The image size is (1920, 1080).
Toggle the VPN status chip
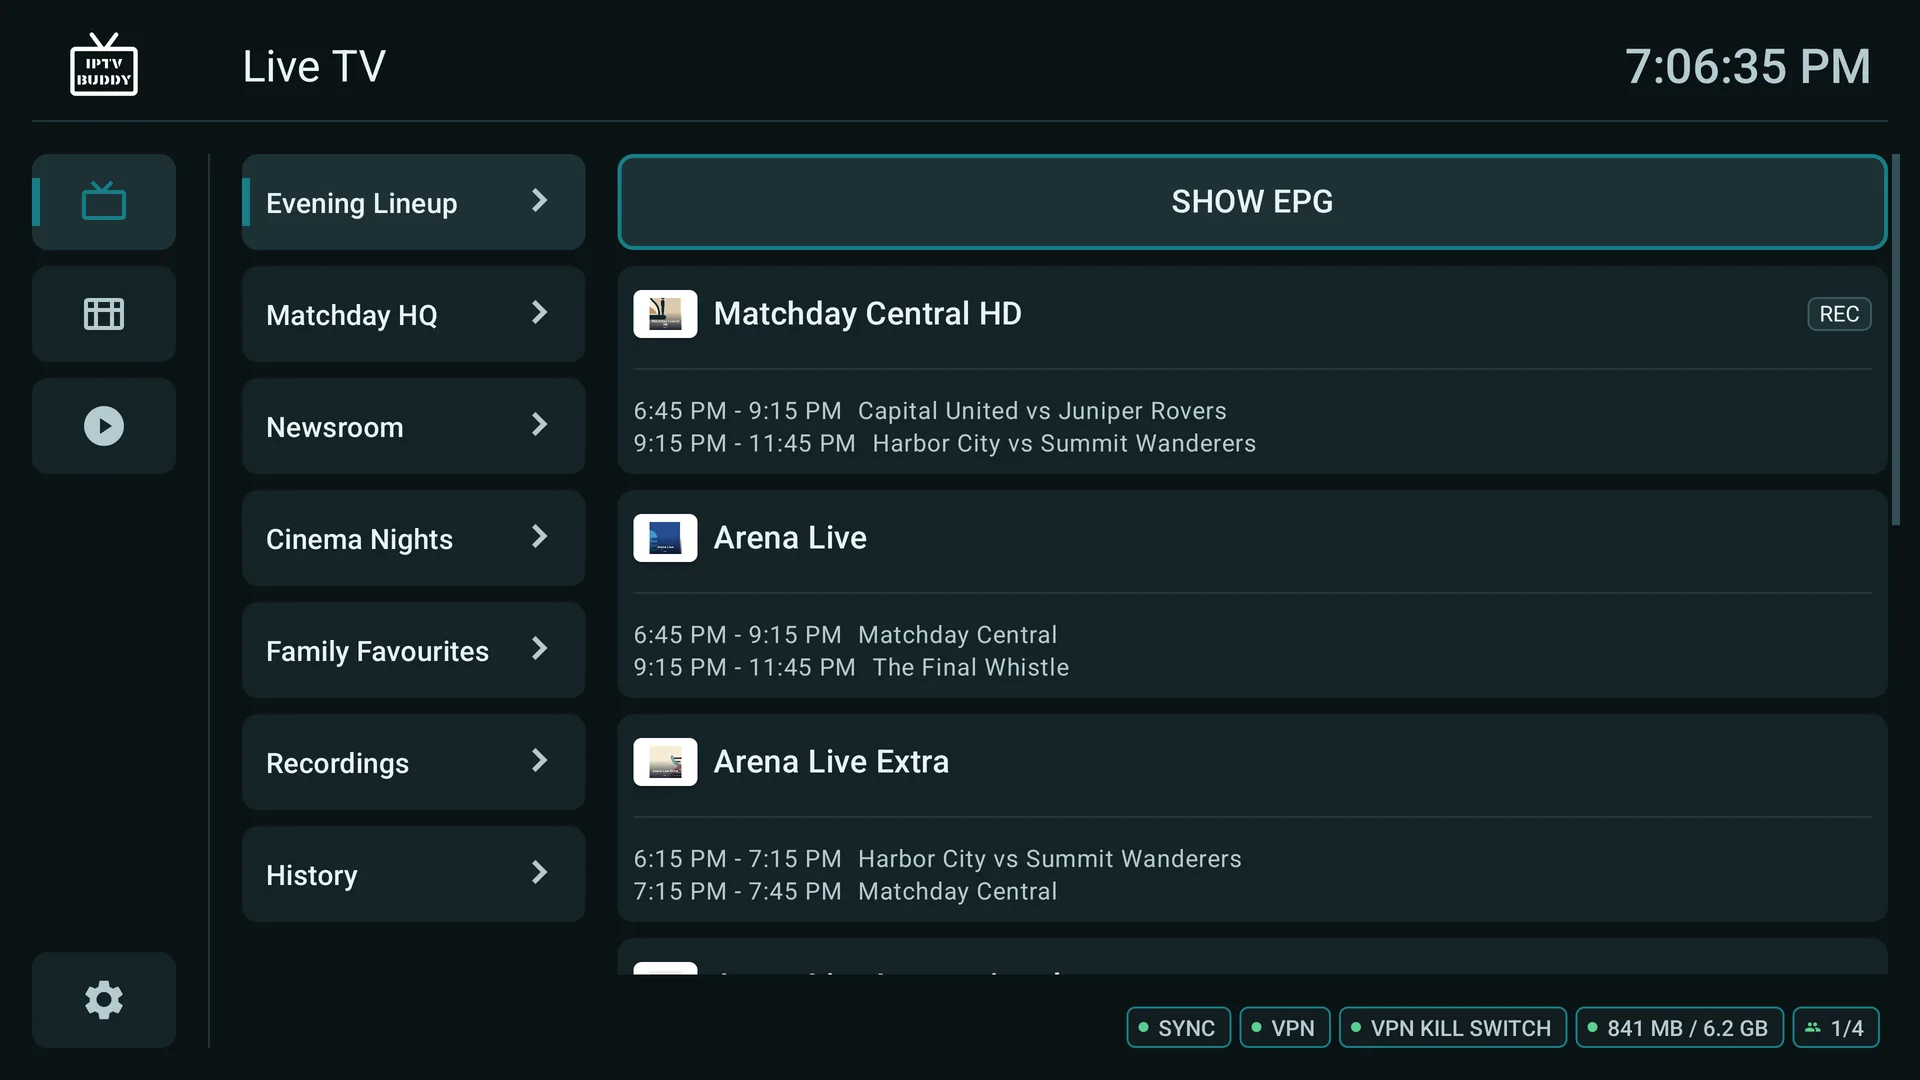coord(1284,1028)
